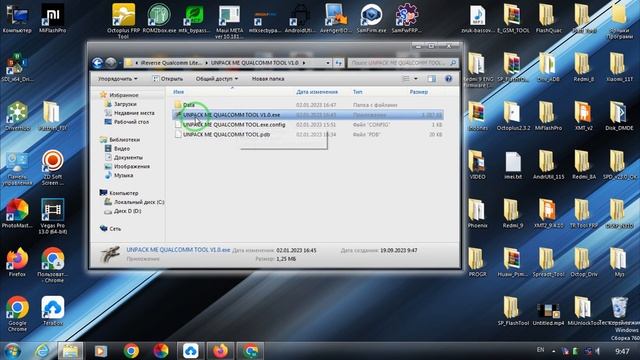Image resolution: width=640 pixels, height=360 pixels.
Task: Toggle the preview pane button
Action: pyautogui.click(x=431, y=79)
